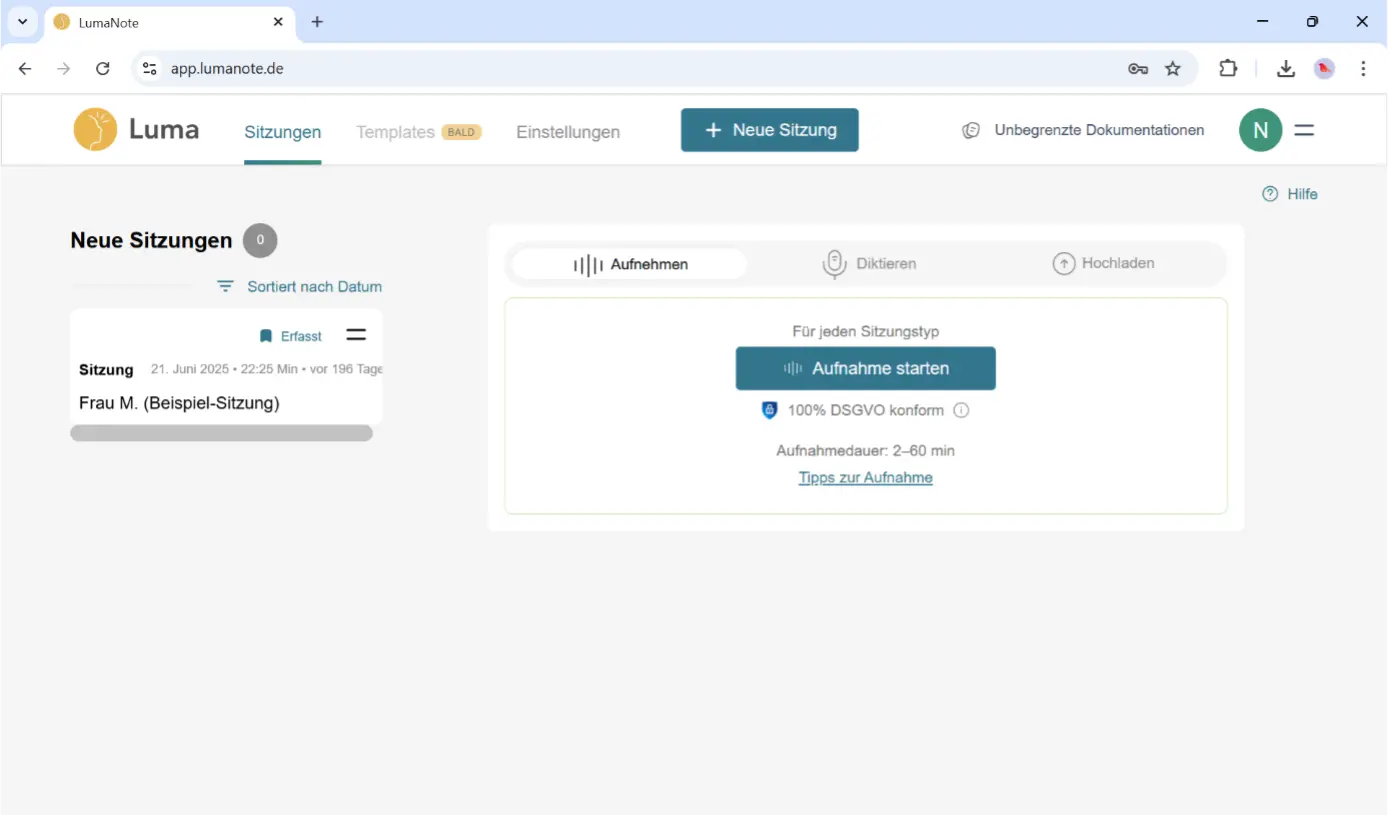The height and width of the screenshot is (818, 1390).
Task: Open the browser extensions puzzle icon
Action: (1228, 69)
